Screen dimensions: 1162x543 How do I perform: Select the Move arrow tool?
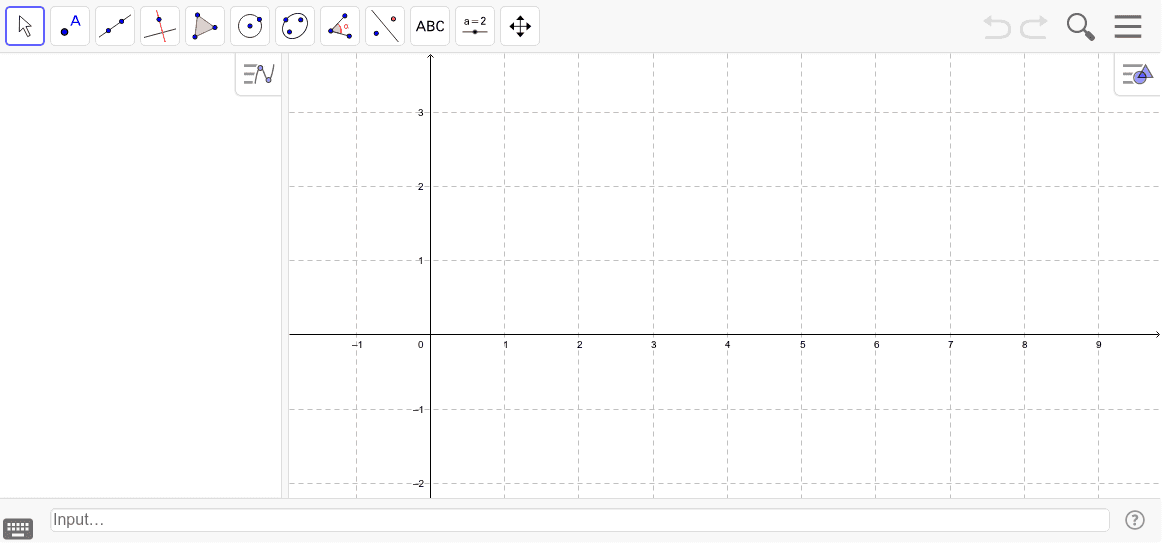tap(25, 27)
